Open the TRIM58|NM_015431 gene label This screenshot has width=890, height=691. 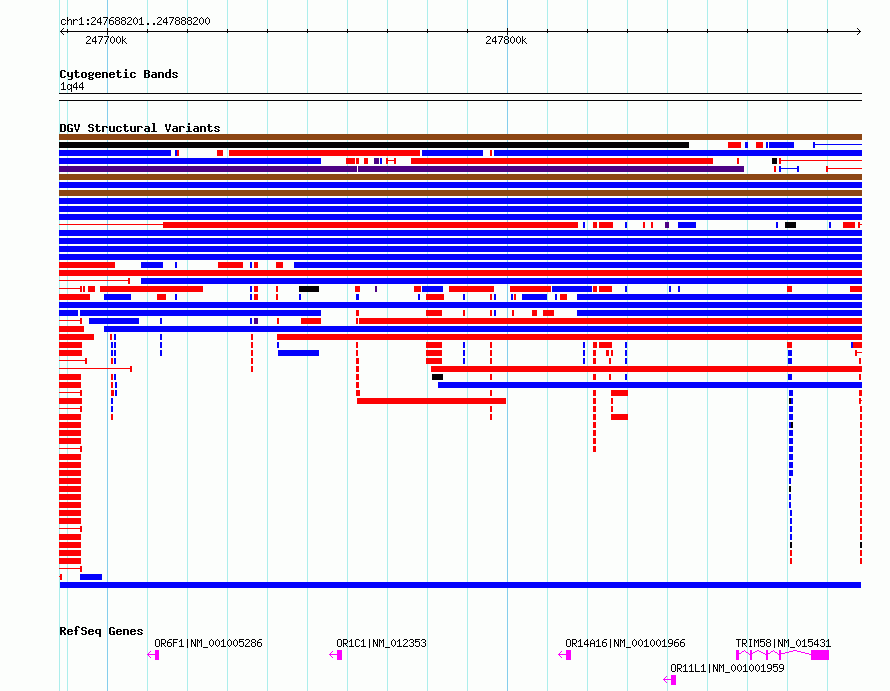pos(783,643)
